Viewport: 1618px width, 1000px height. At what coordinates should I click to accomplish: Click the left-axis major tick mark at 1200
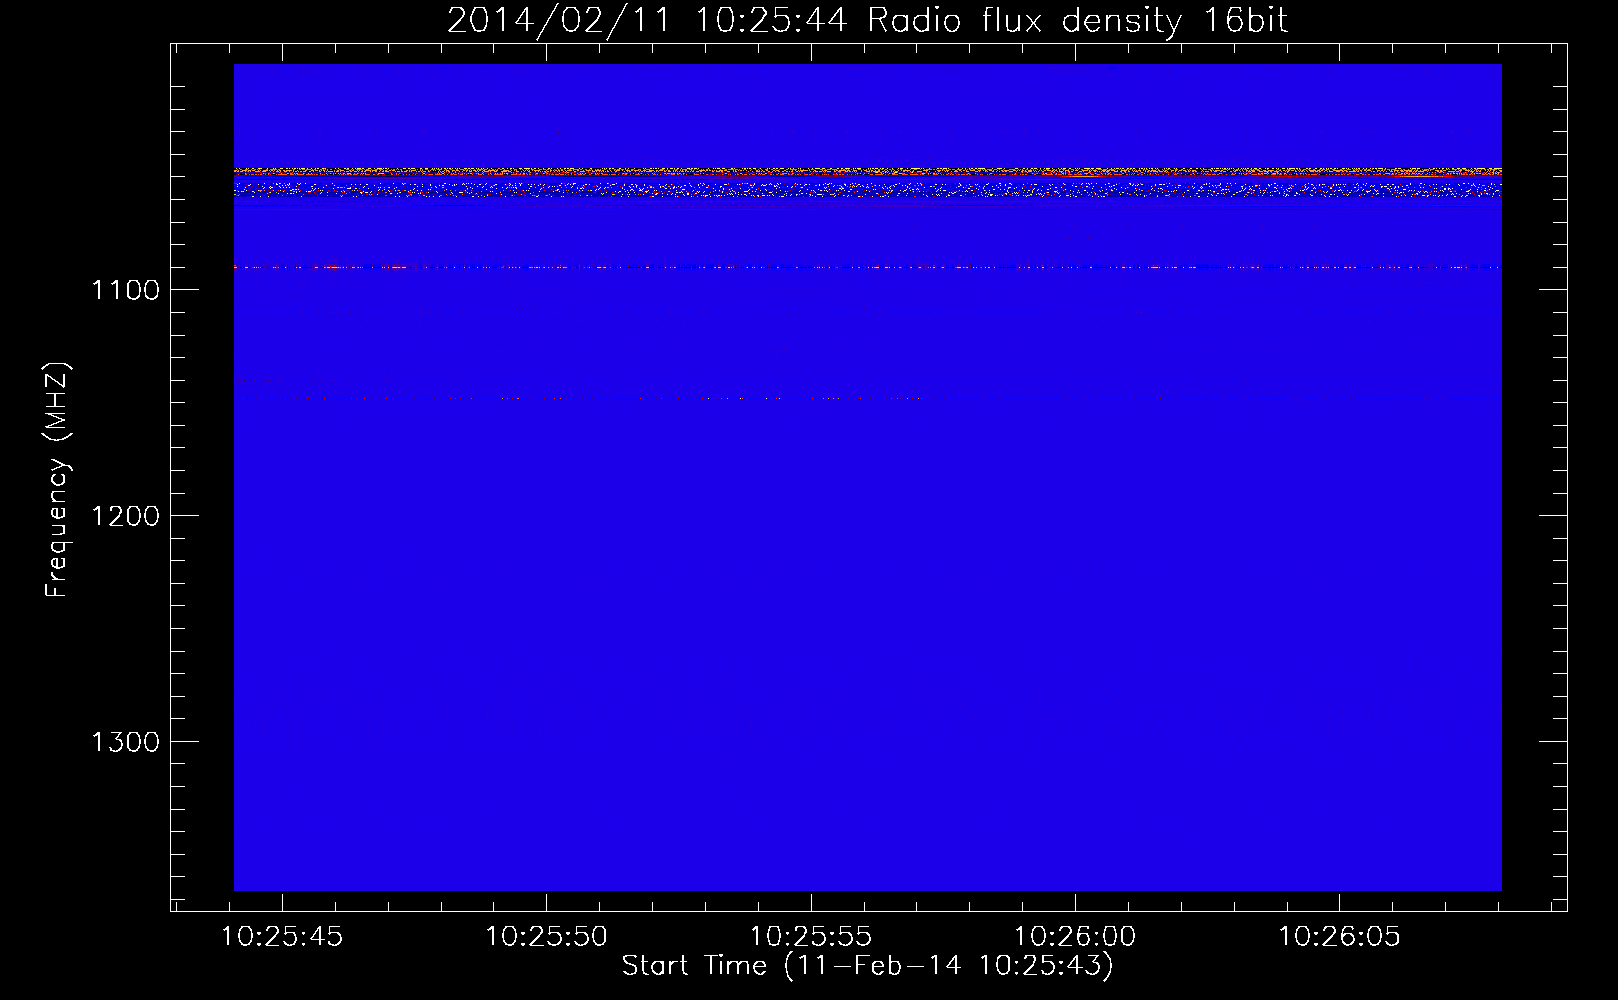pos(179,515)
